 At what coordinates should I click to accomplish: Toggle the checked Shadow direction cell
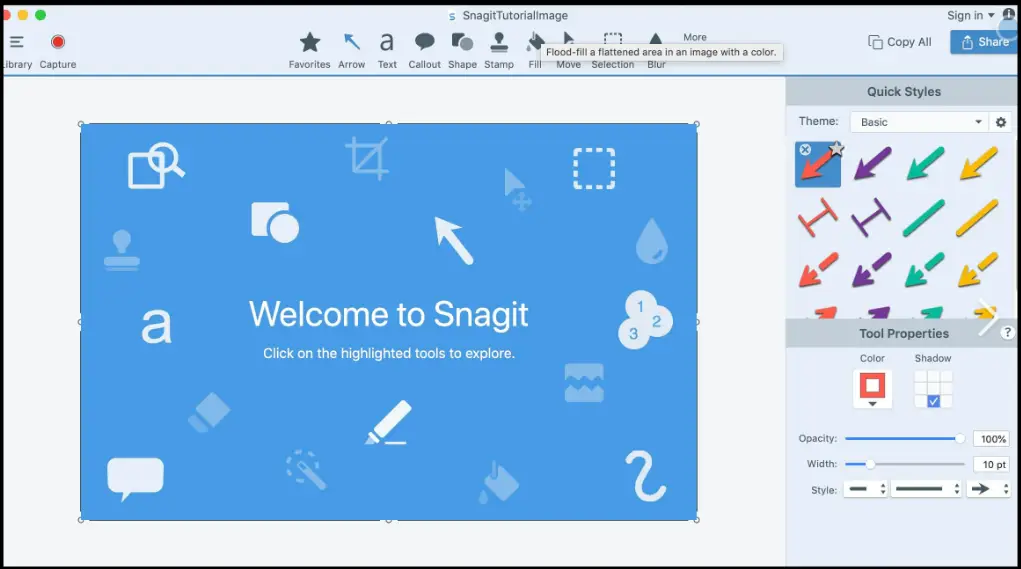click(x=933, y=401)
